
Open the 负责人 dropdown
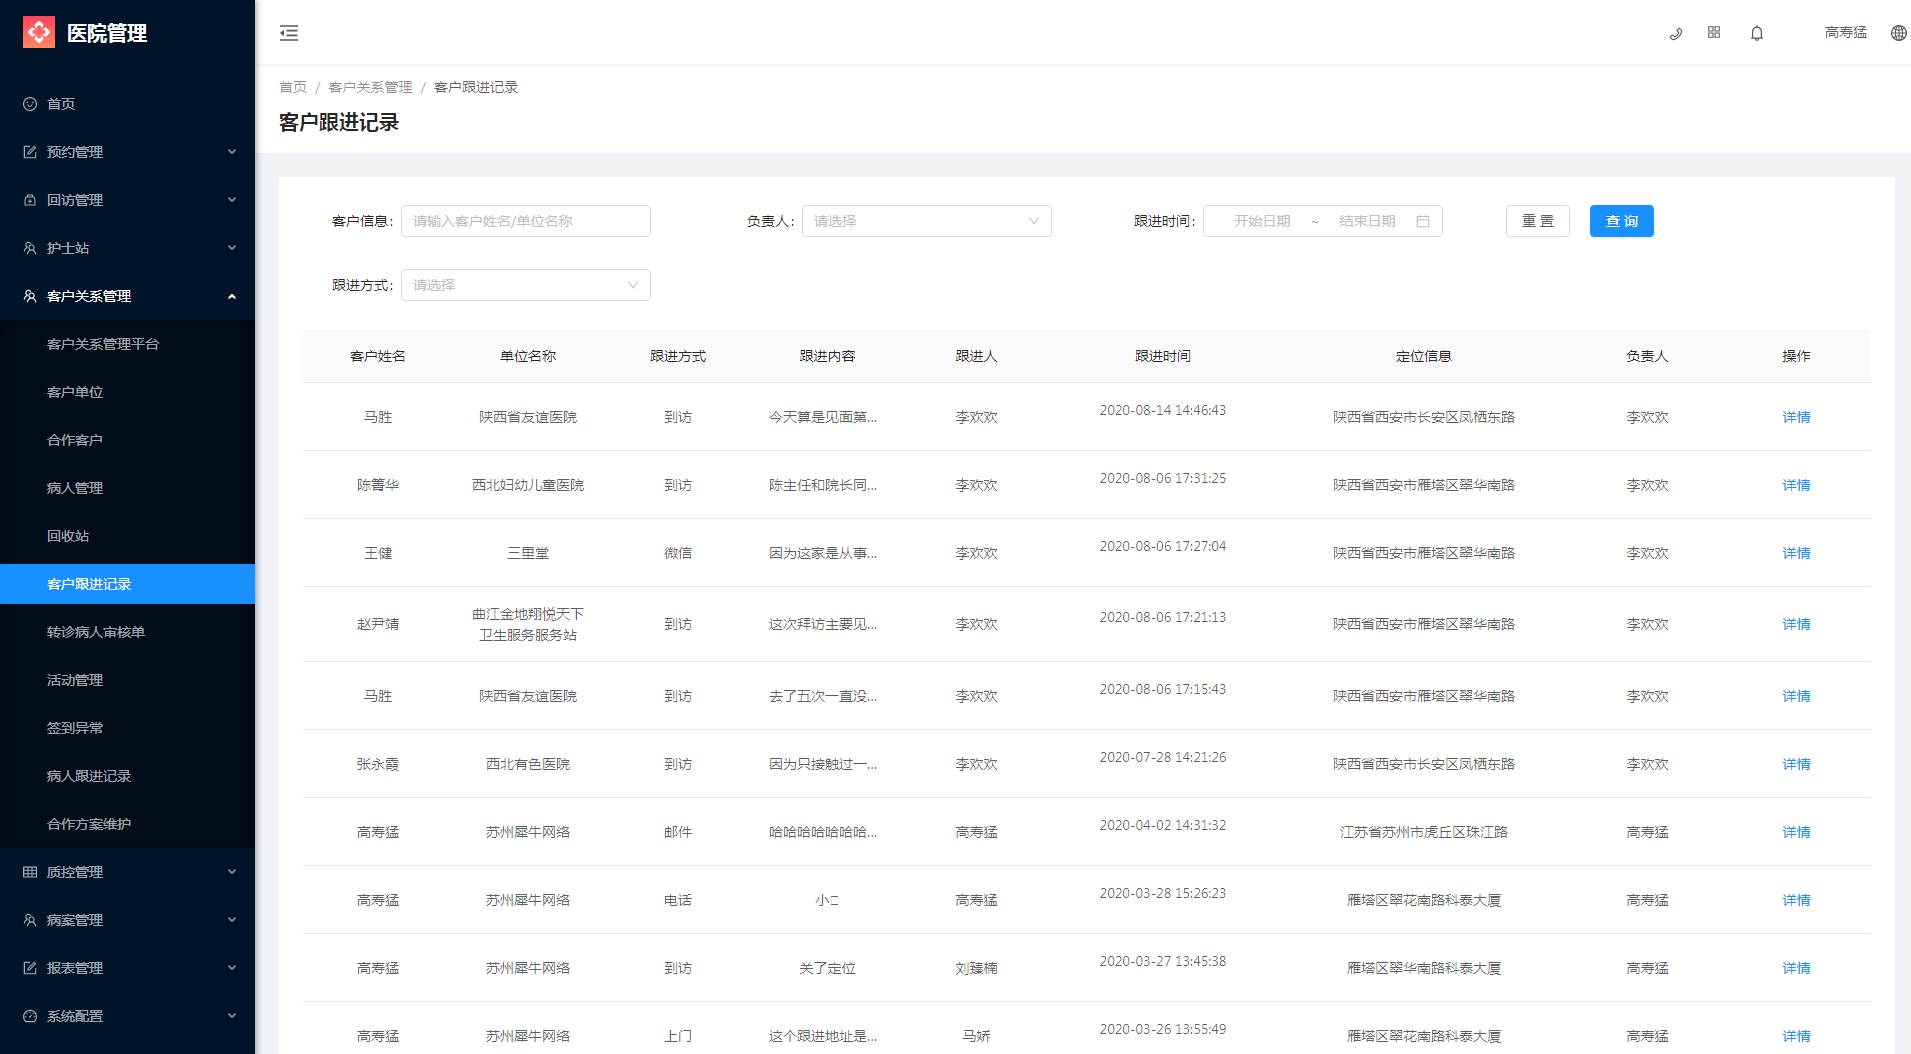[926, 221]
